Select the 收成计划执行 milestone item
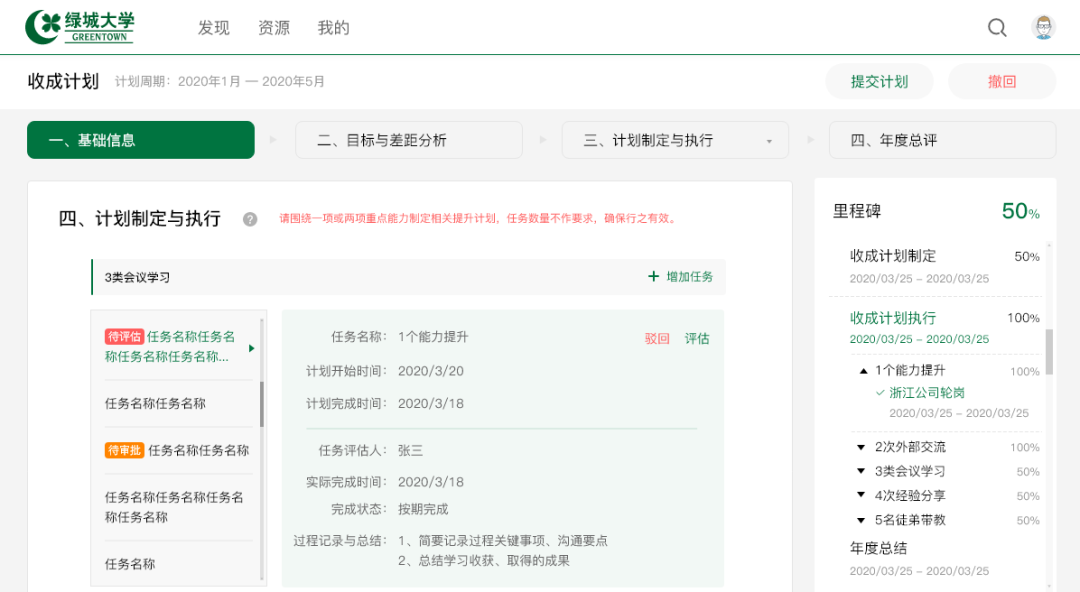The width and height of the screenshot is (1080, 592). (893, 318)
